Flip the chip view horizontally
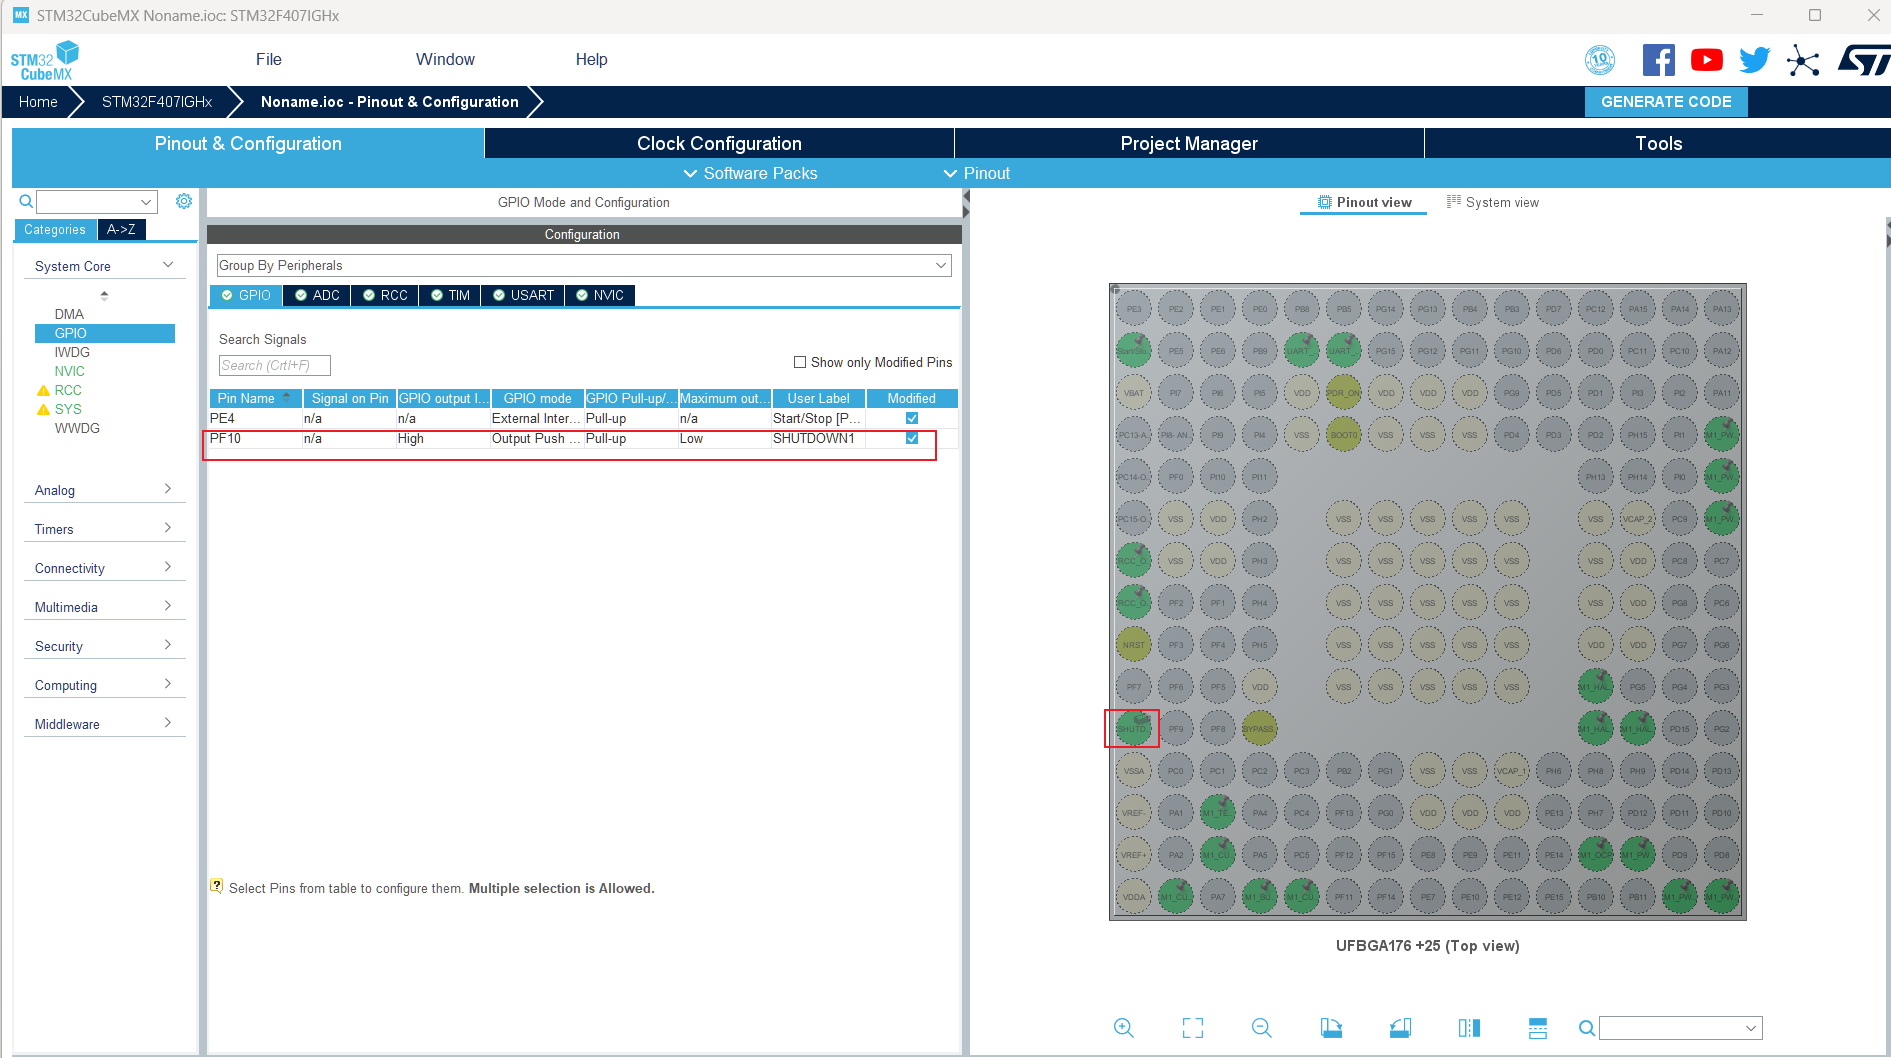Image resolution: width=1891 pixels, height=1058 pixels. tap(1469, 1028)
